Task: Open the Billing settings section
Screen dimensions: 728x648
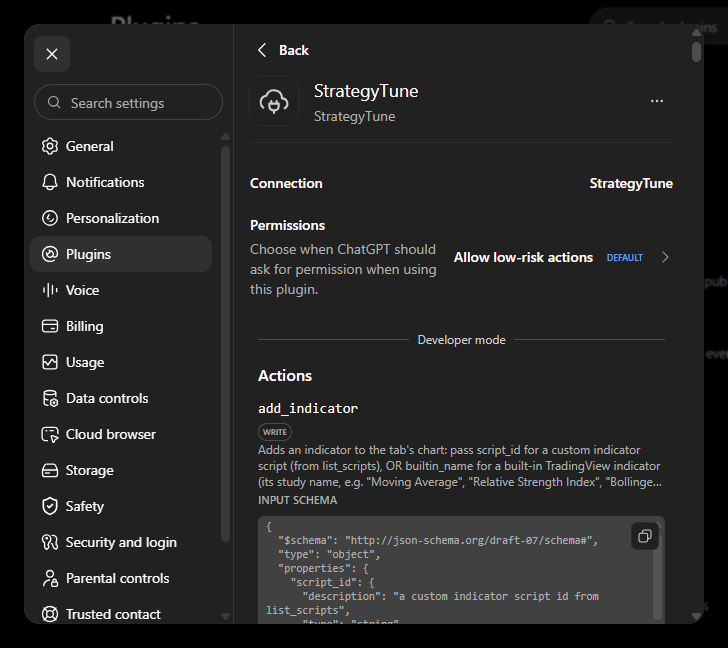Action: pos(121,326)
